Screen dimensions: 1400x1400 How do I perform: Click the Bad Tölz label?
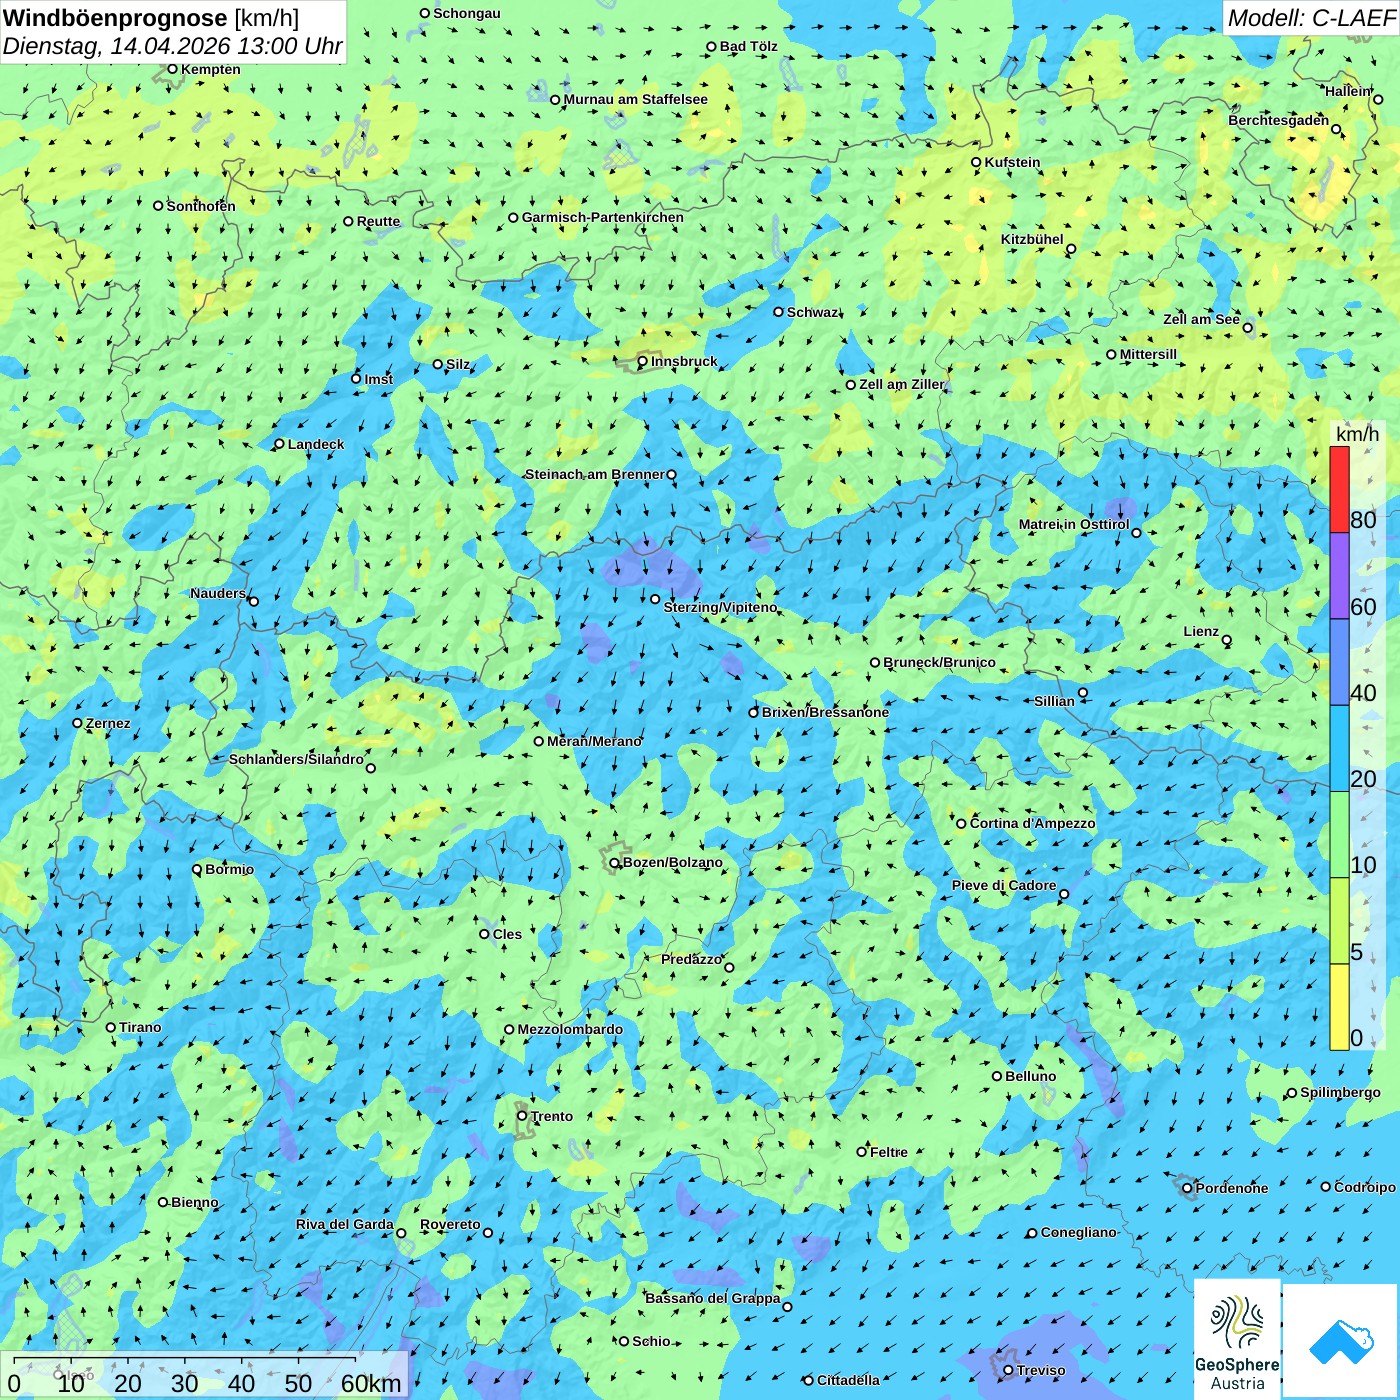[x=748, y=46]
